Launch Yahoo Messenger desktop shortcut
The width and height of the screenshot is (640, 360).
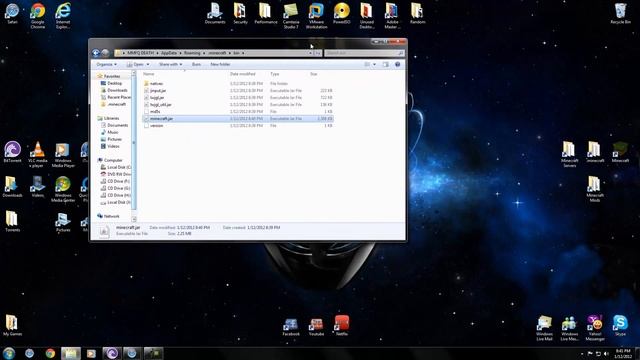click(595, 328)
